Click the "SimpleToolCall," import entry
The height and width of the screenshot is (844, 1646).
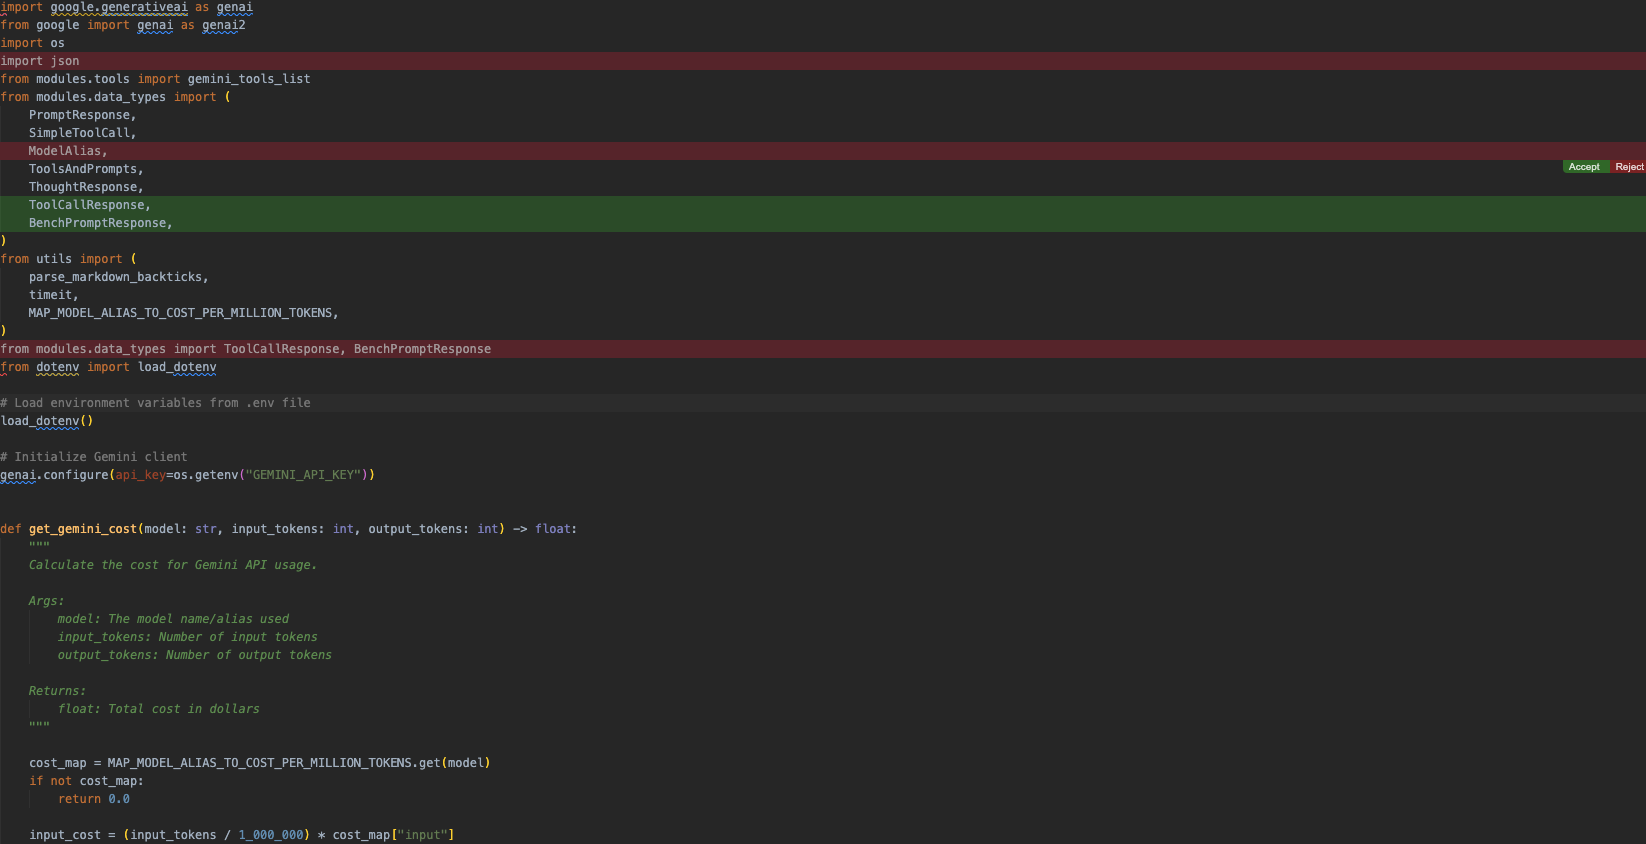83,133
